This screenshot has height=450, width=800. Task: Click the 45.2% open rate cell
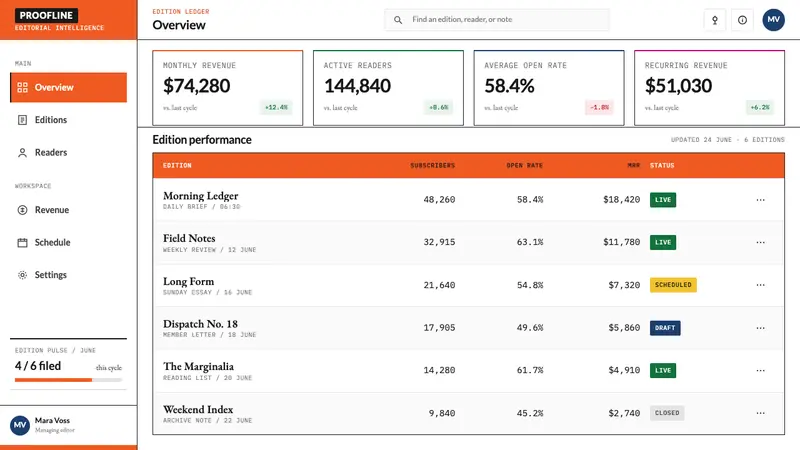click(530, 413)
